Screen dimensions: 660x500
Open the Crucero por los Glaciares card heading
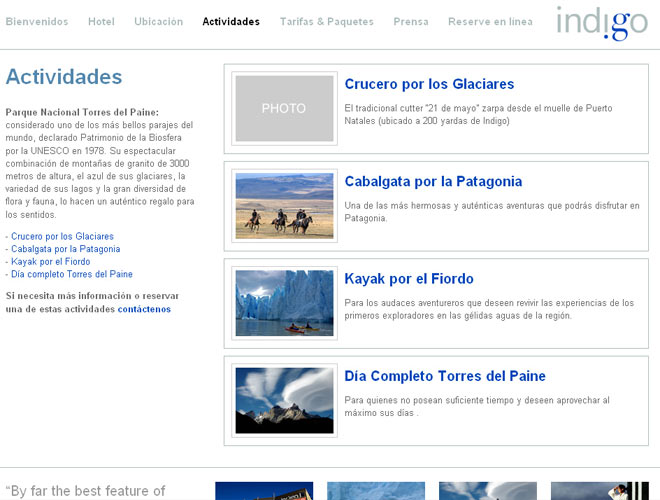pyautogui.click(x=429, y=84)
